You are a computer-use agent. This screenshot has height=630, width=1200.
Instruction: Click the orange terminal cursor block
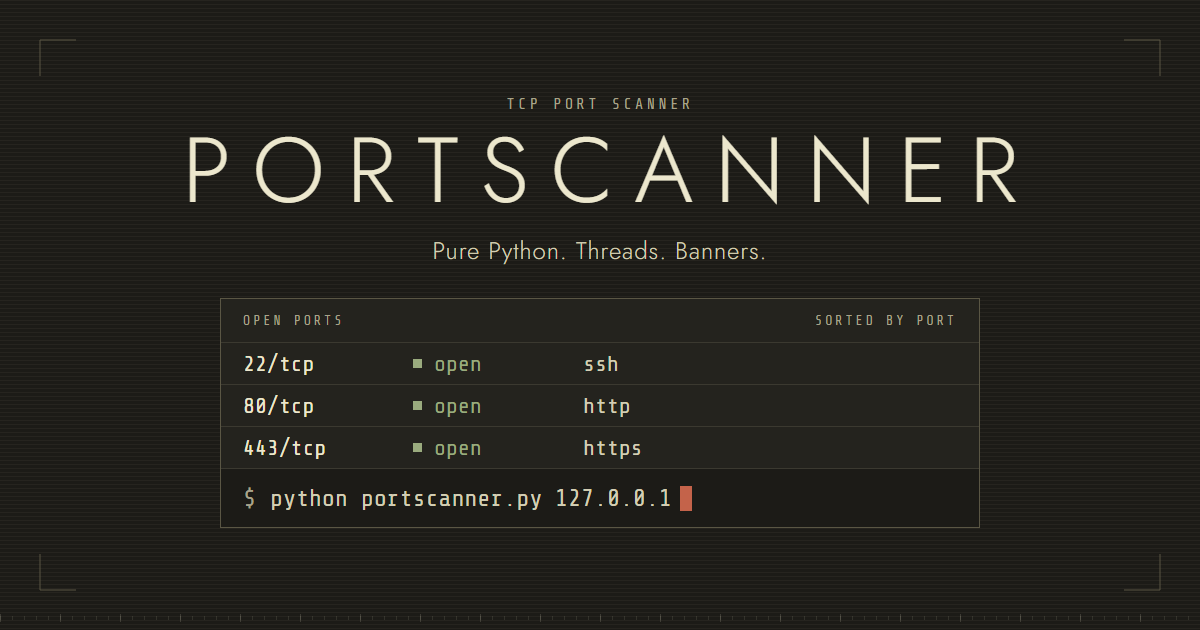pyautogui.click(x=686, y=498)
